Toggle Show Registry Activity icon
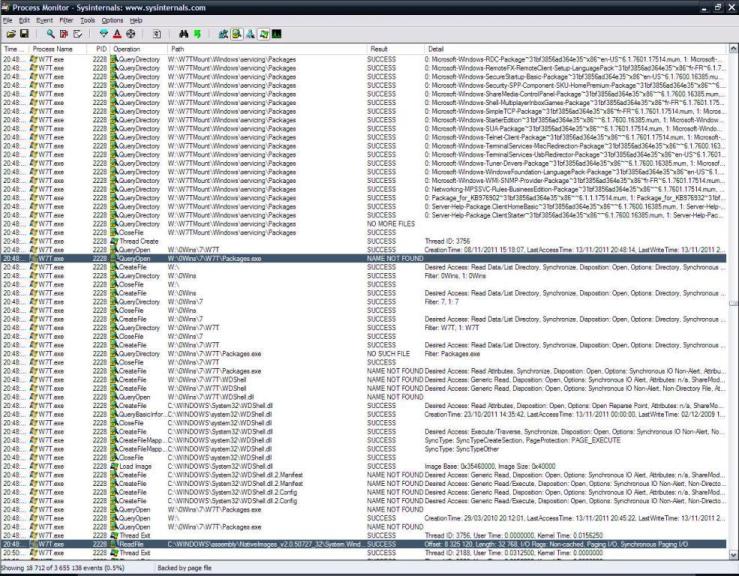This screenshot has height=576, width=739. coord(223,34)
